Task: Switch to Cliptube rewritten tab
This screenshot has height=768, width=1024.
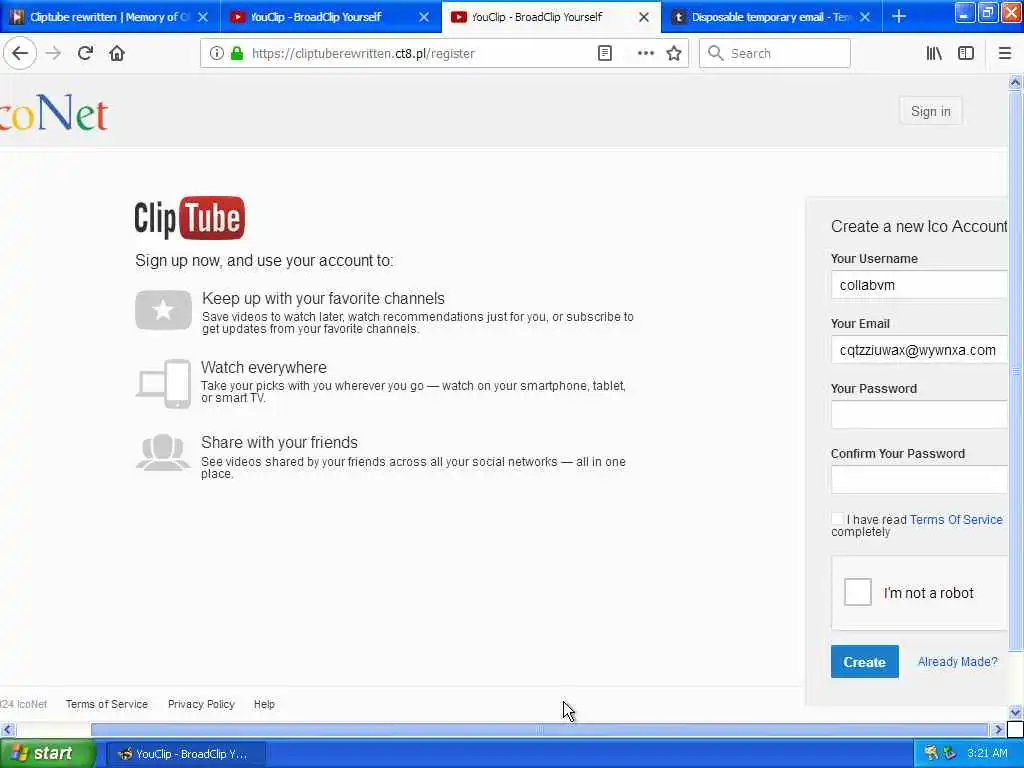Action: [x=110, y=17]
